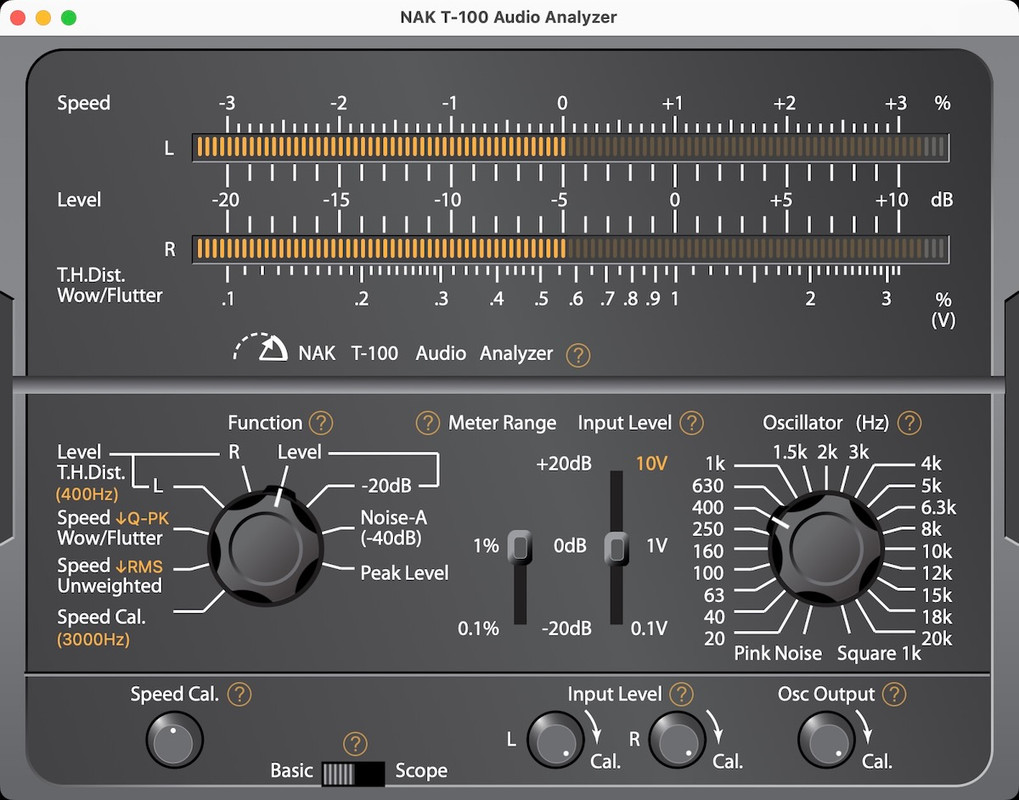1019x800 pixels.
Task: Set oscillator to 630 Hz
Action: [708, 486]
